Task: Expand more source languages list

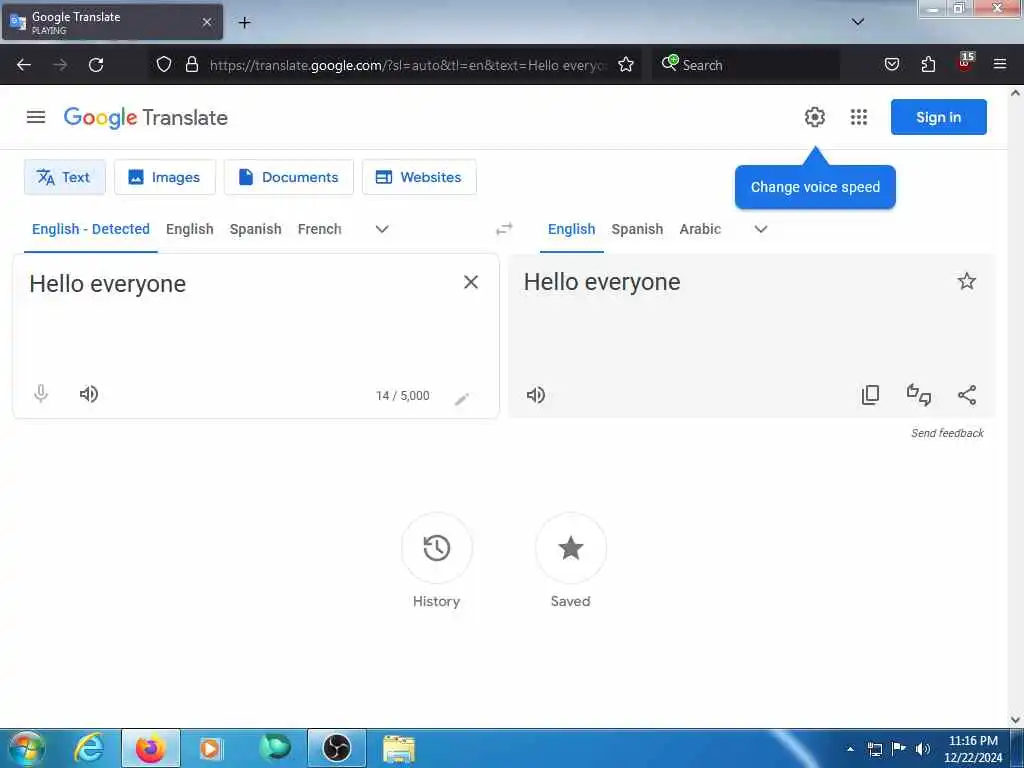Action: 382,229
